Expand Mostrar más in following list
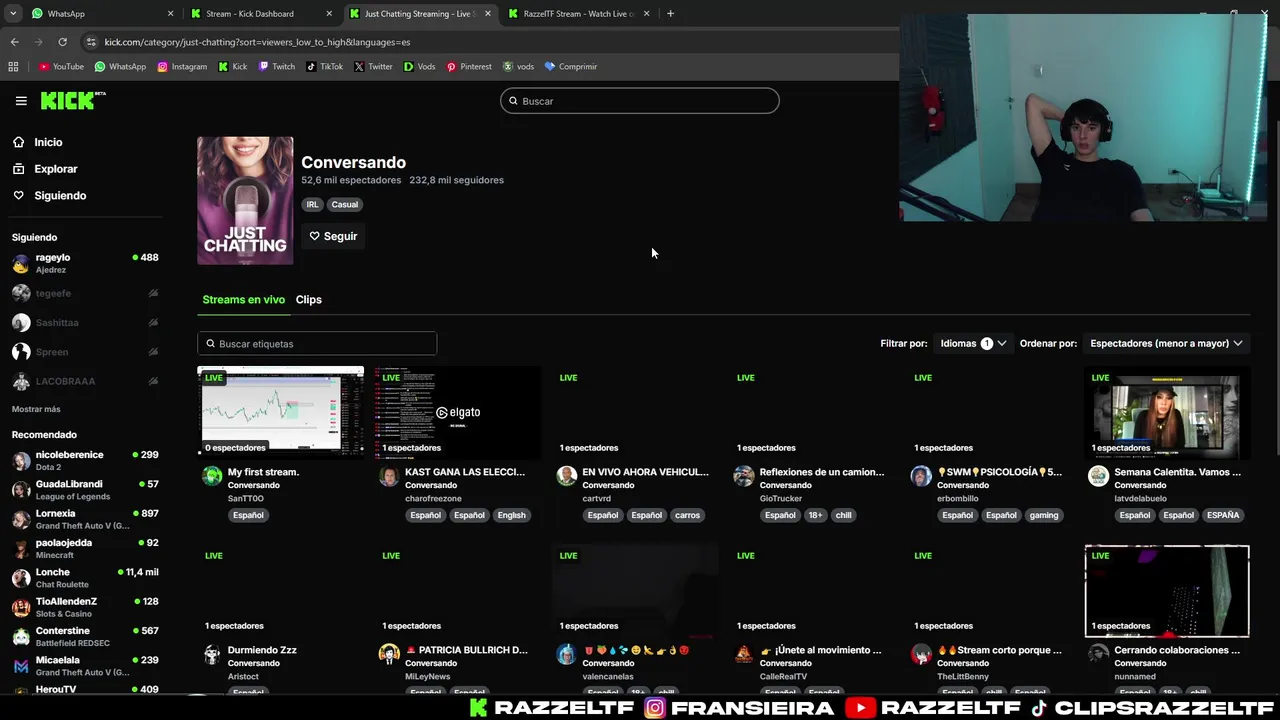 pyautogui.click(x=36, y=409)
